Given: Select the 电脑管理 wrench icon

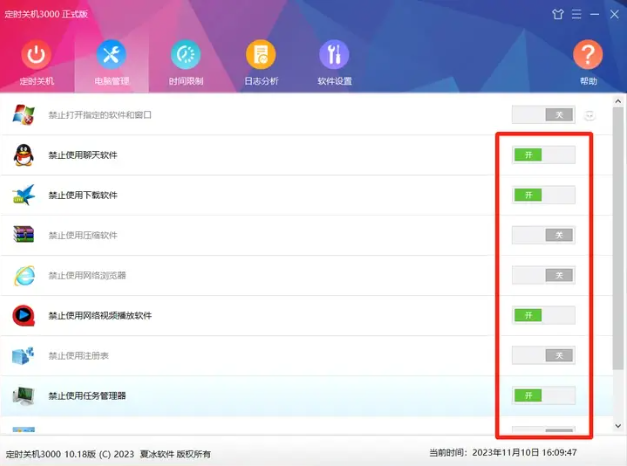Looking at the screenshot, I should pyautogui.click(x=111, y=54).
